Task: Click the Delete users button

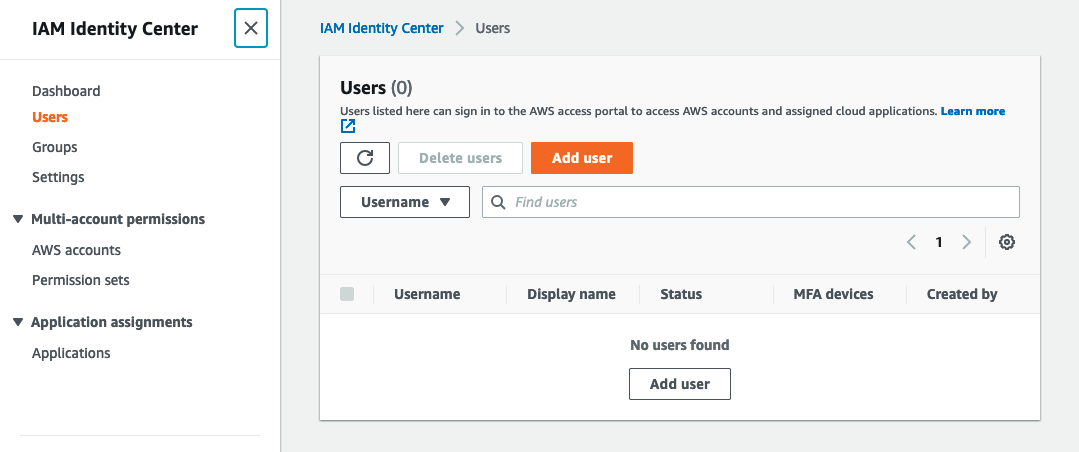Action: click(460, 158)
